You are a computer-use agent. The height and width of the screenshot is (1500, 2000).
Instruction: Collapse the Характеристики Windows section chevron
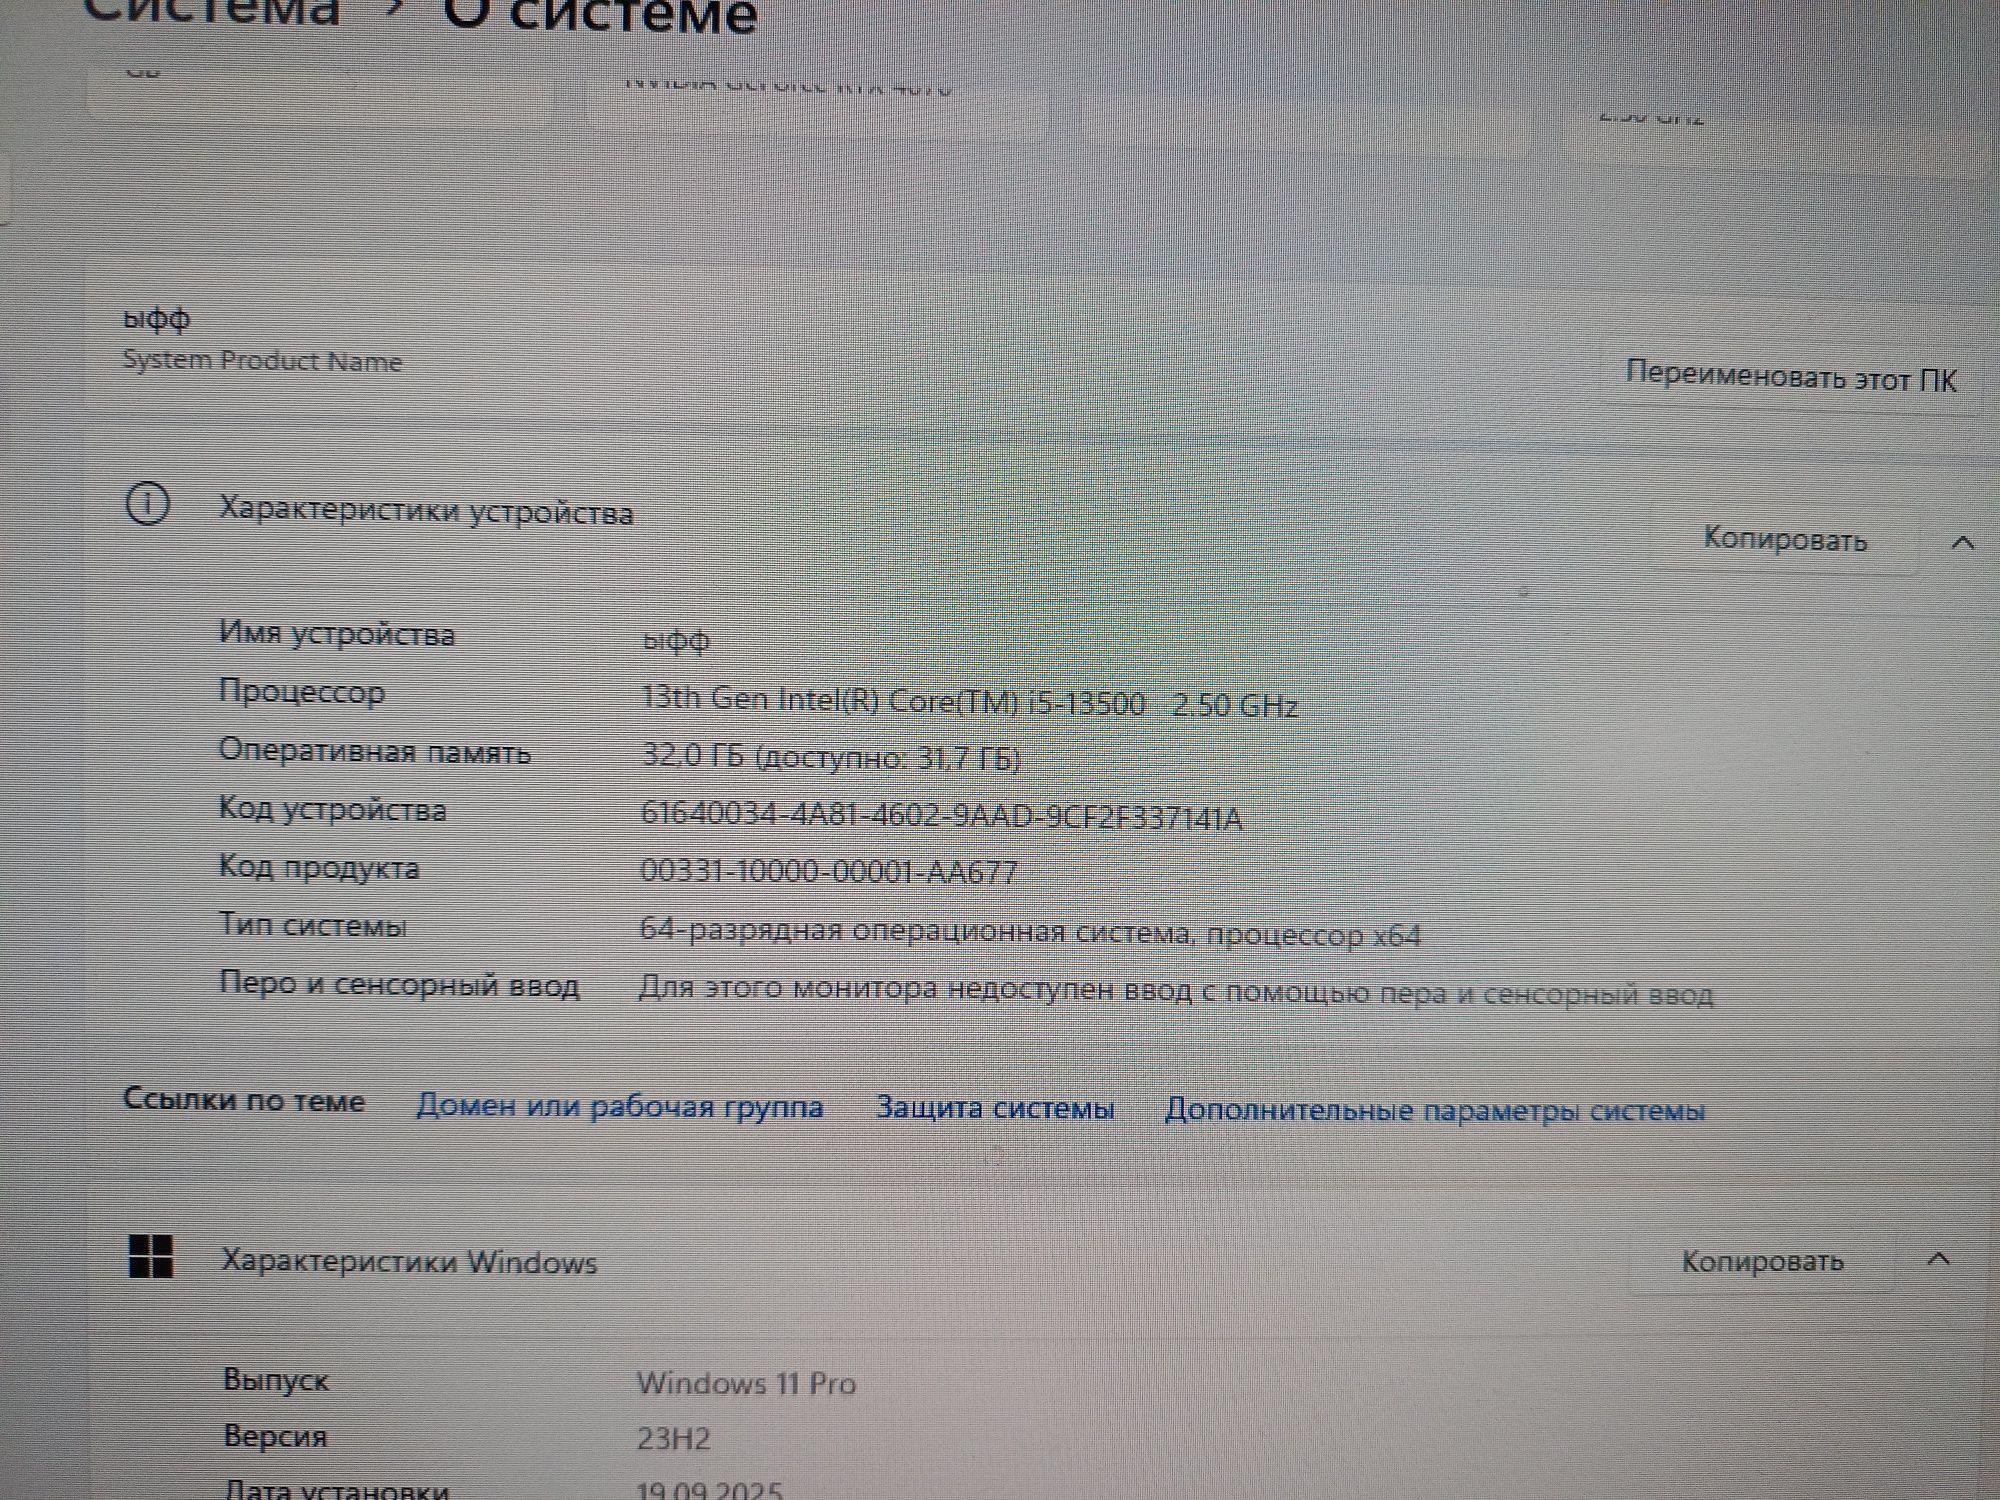click(x=1938, y=1259)
